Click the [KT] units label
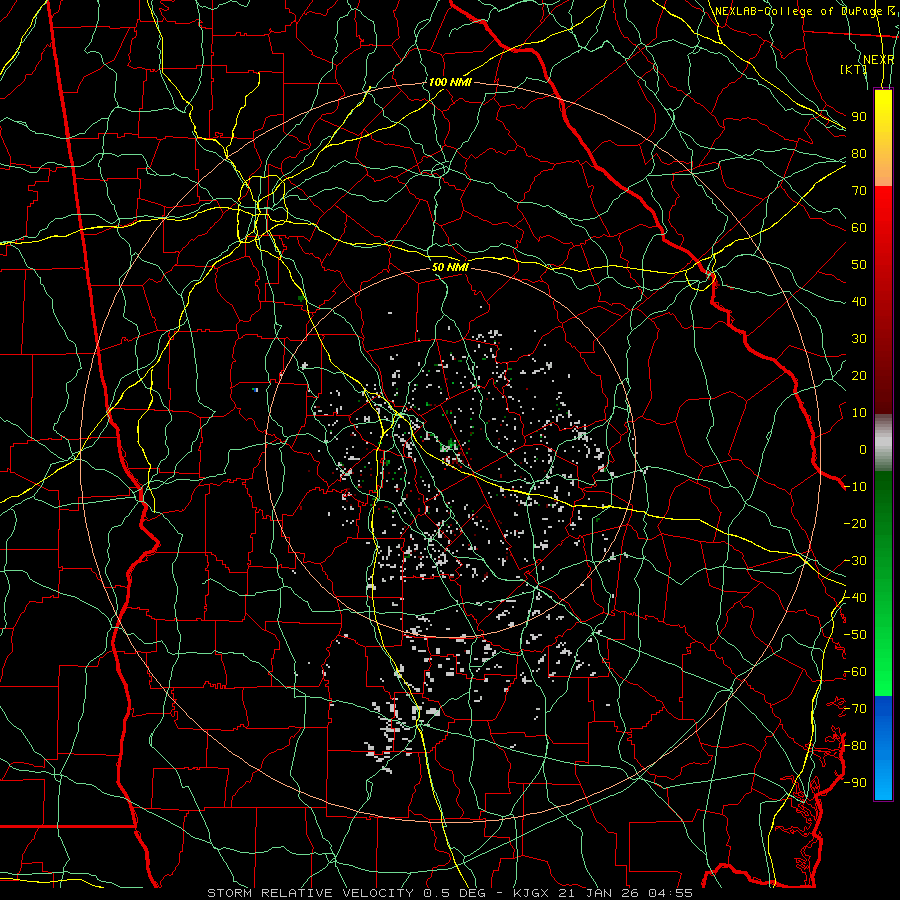The image size is (900, 900). coord(854,69)
